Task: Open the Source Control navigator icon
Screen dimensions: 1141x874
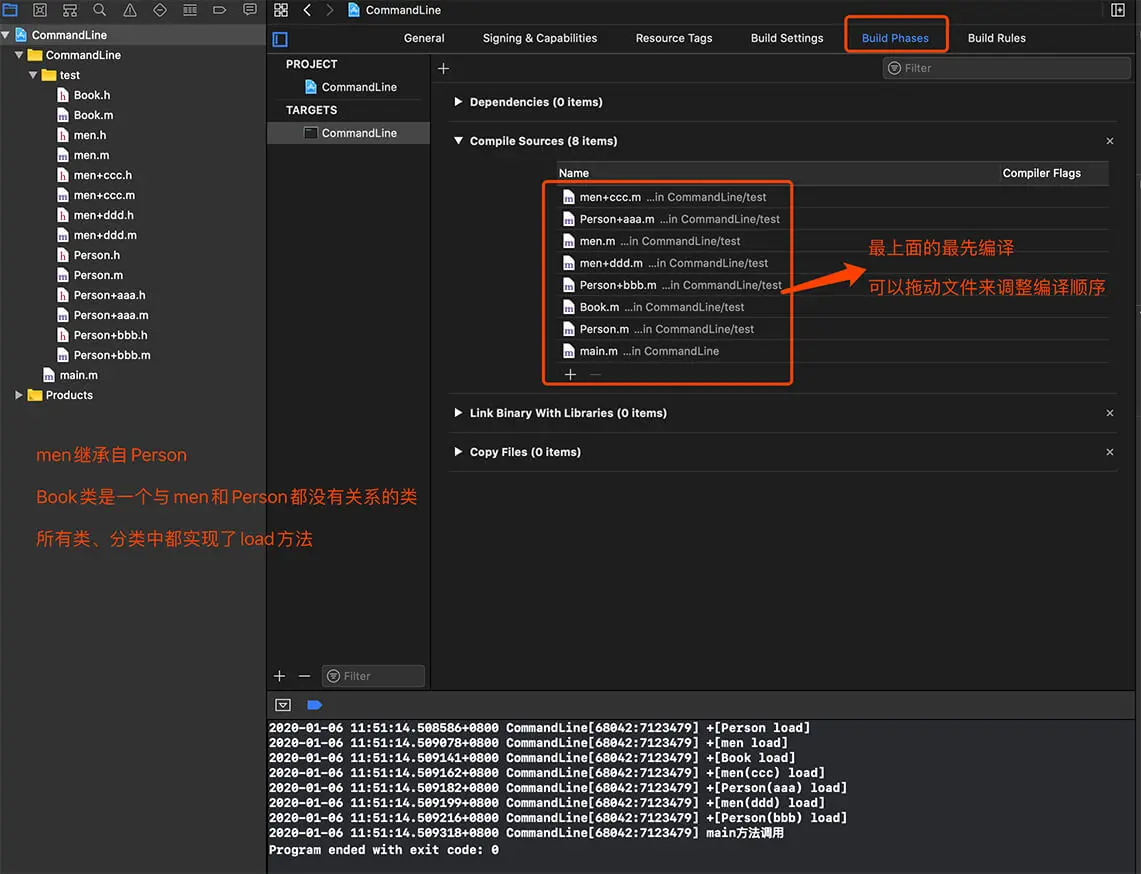Action: [x=40, y=10]
